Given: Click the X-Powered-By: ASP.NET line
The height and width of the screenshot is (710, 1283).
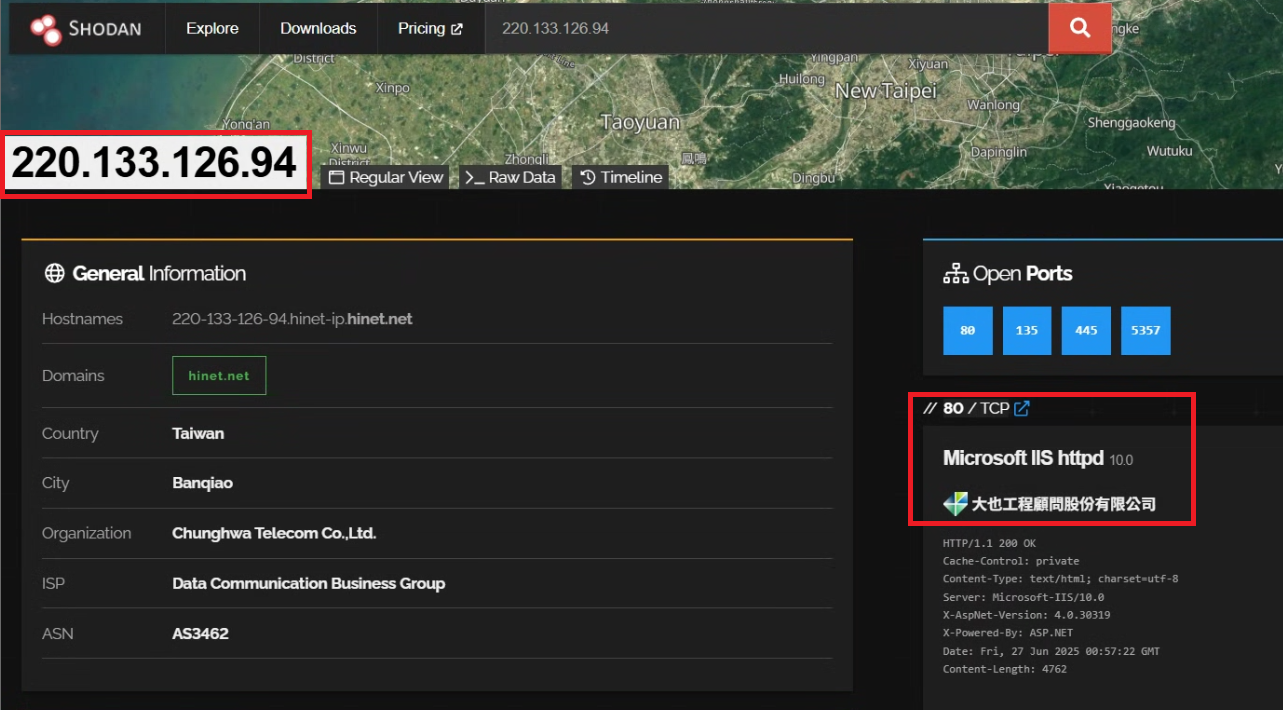Looking at the screenshot, I should [1007, 633].
